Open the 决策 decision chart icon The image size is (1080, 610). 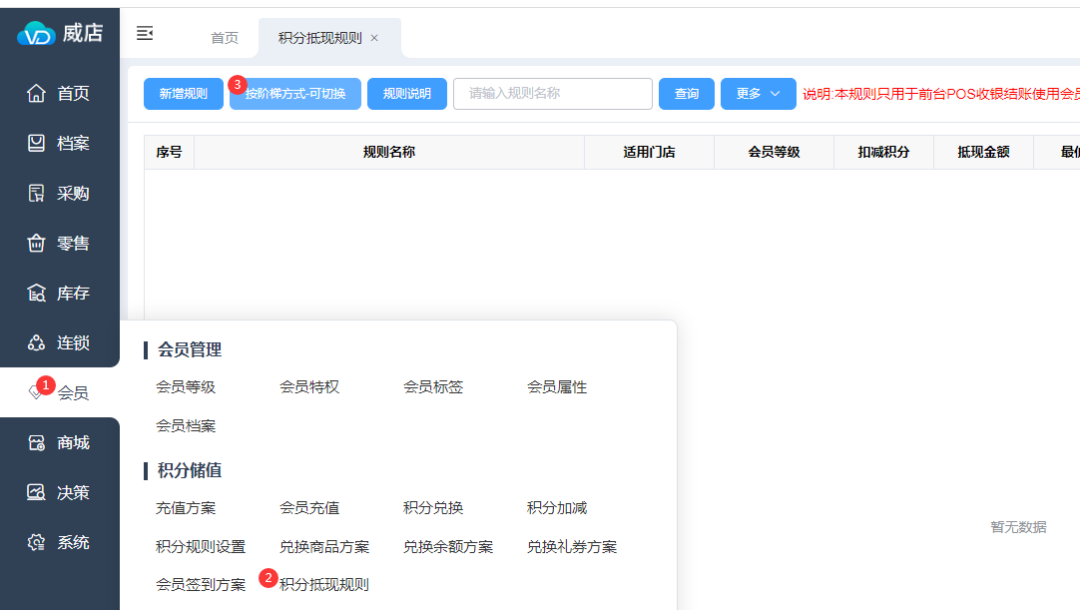point(36,493)
